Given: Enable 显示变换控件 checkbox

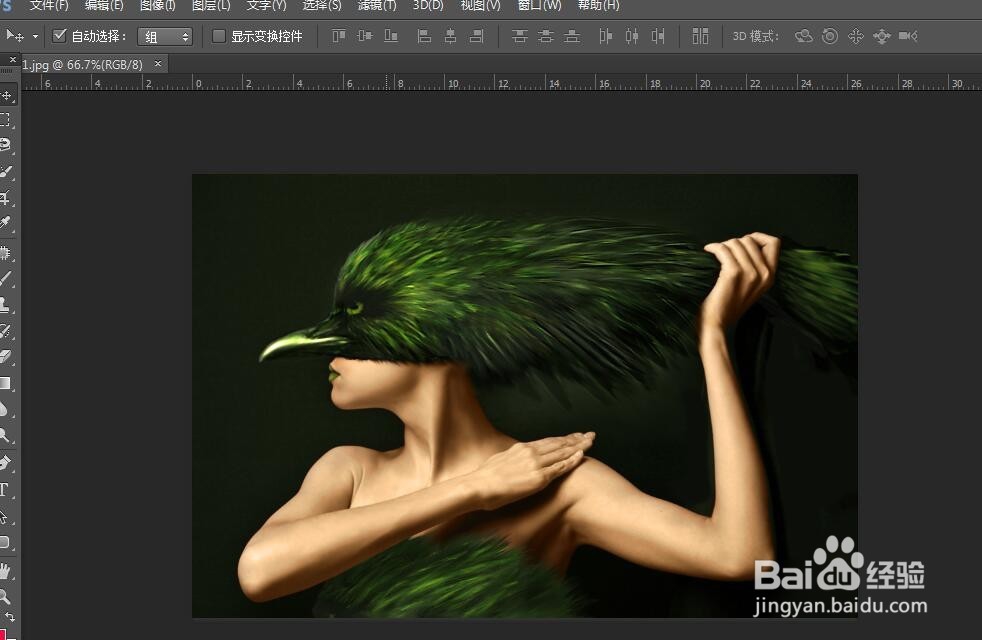Looking at the screenshot, I should [219, 36].
